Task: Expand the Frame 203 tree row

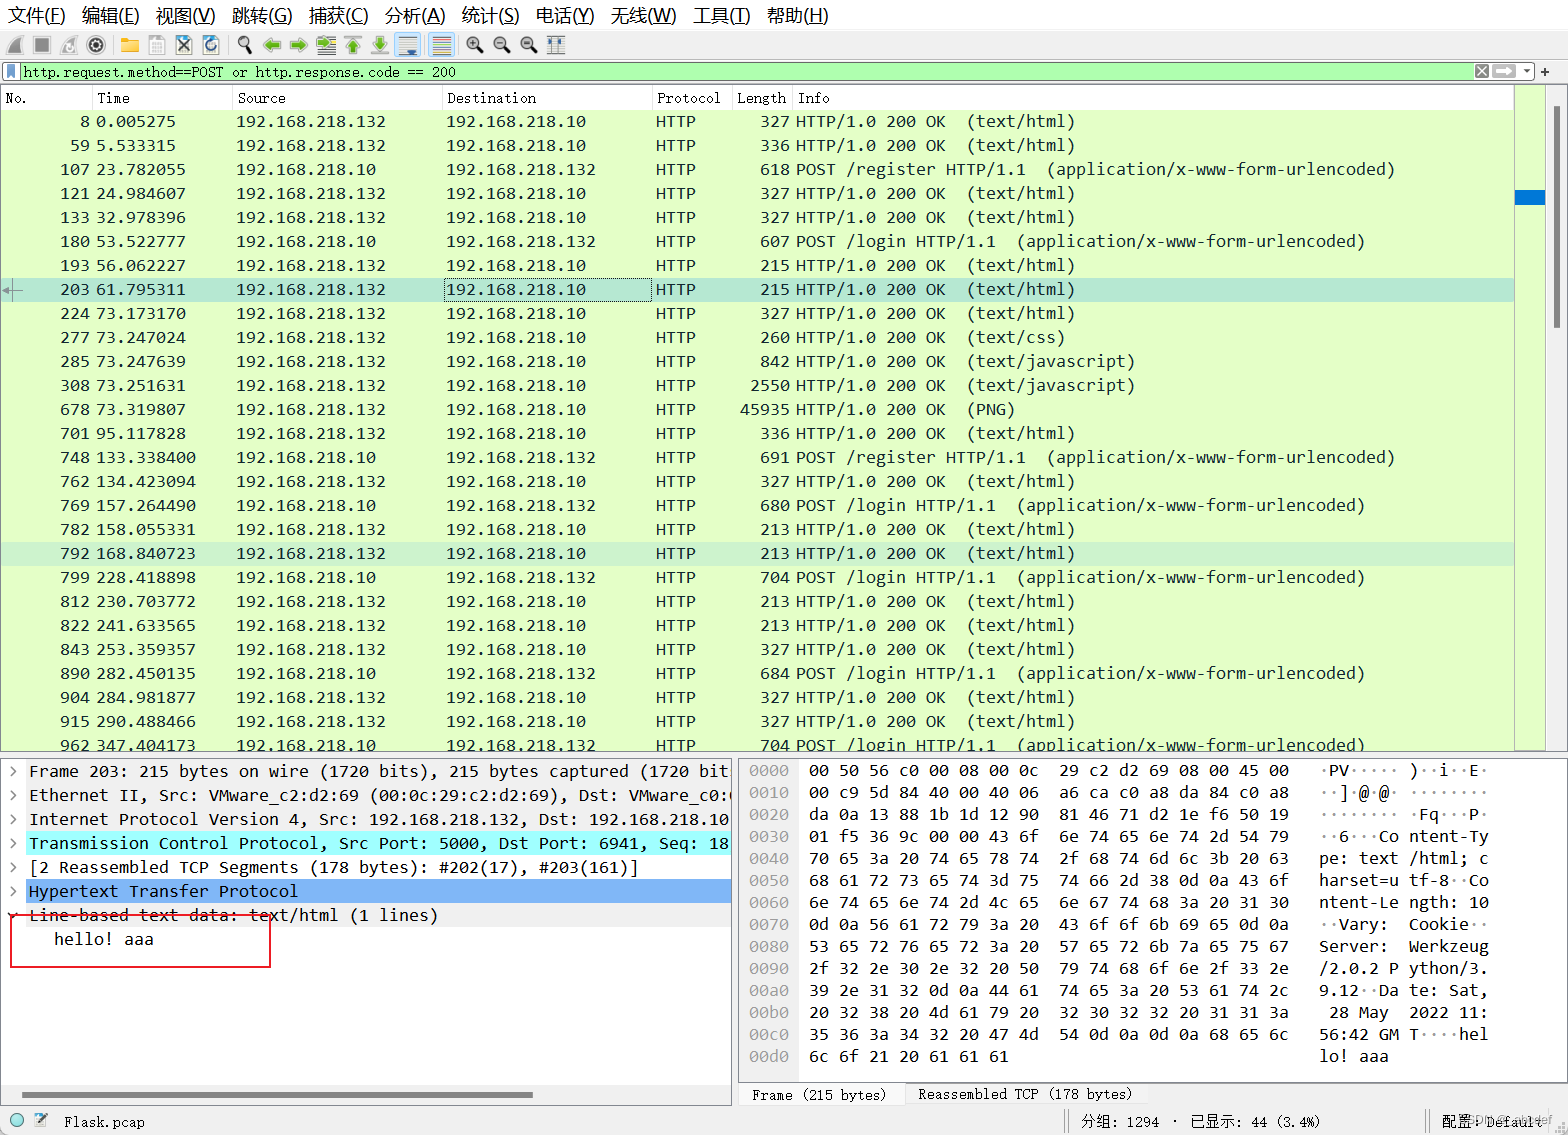Action: pyautogui.click(x=13, y=771)
